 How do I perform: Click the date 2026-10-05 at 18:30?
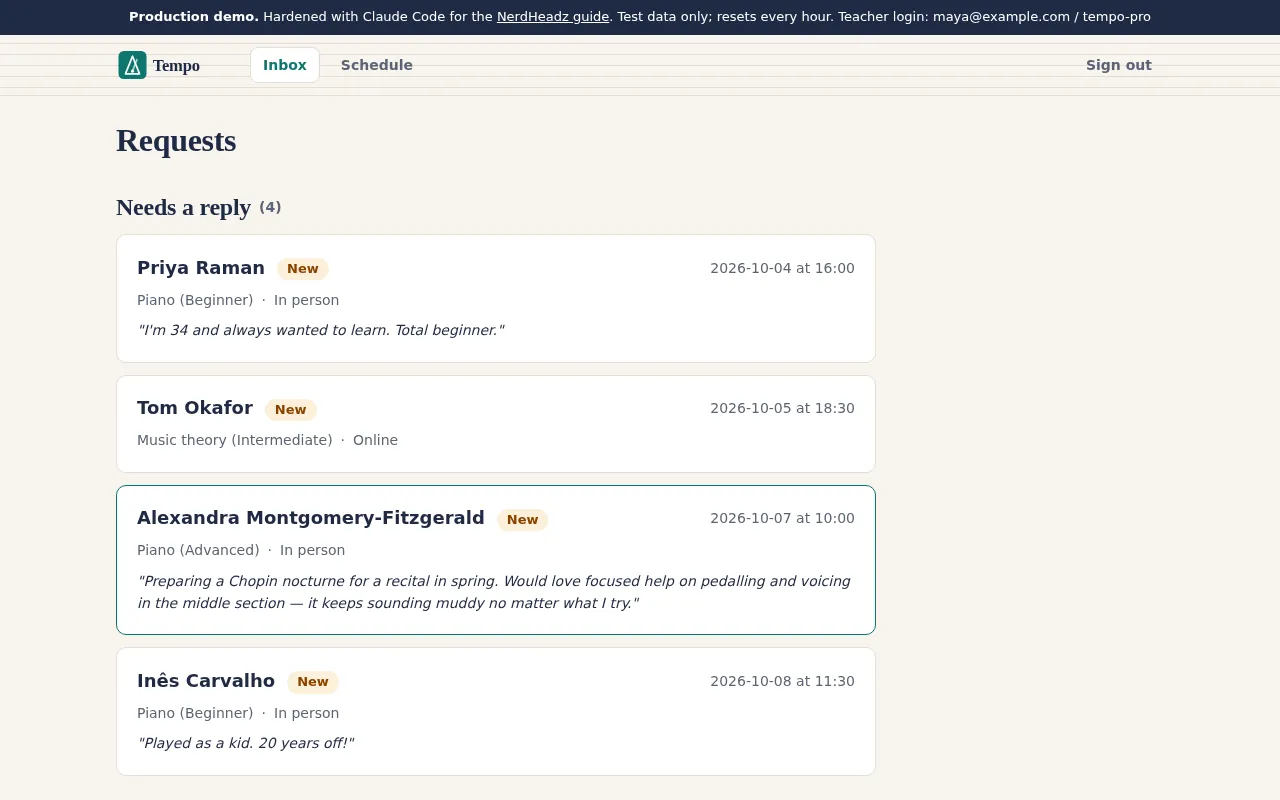(783, 408)
